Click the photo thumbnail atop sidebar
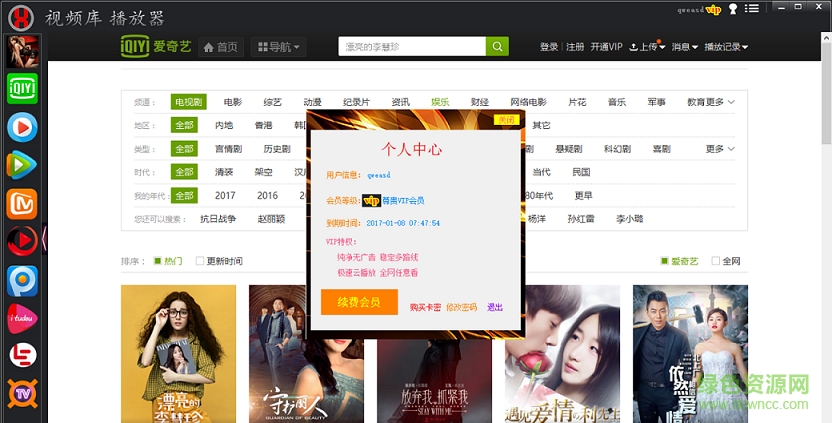The height and width of the screenshot is (423, 832). pos(22,51)
